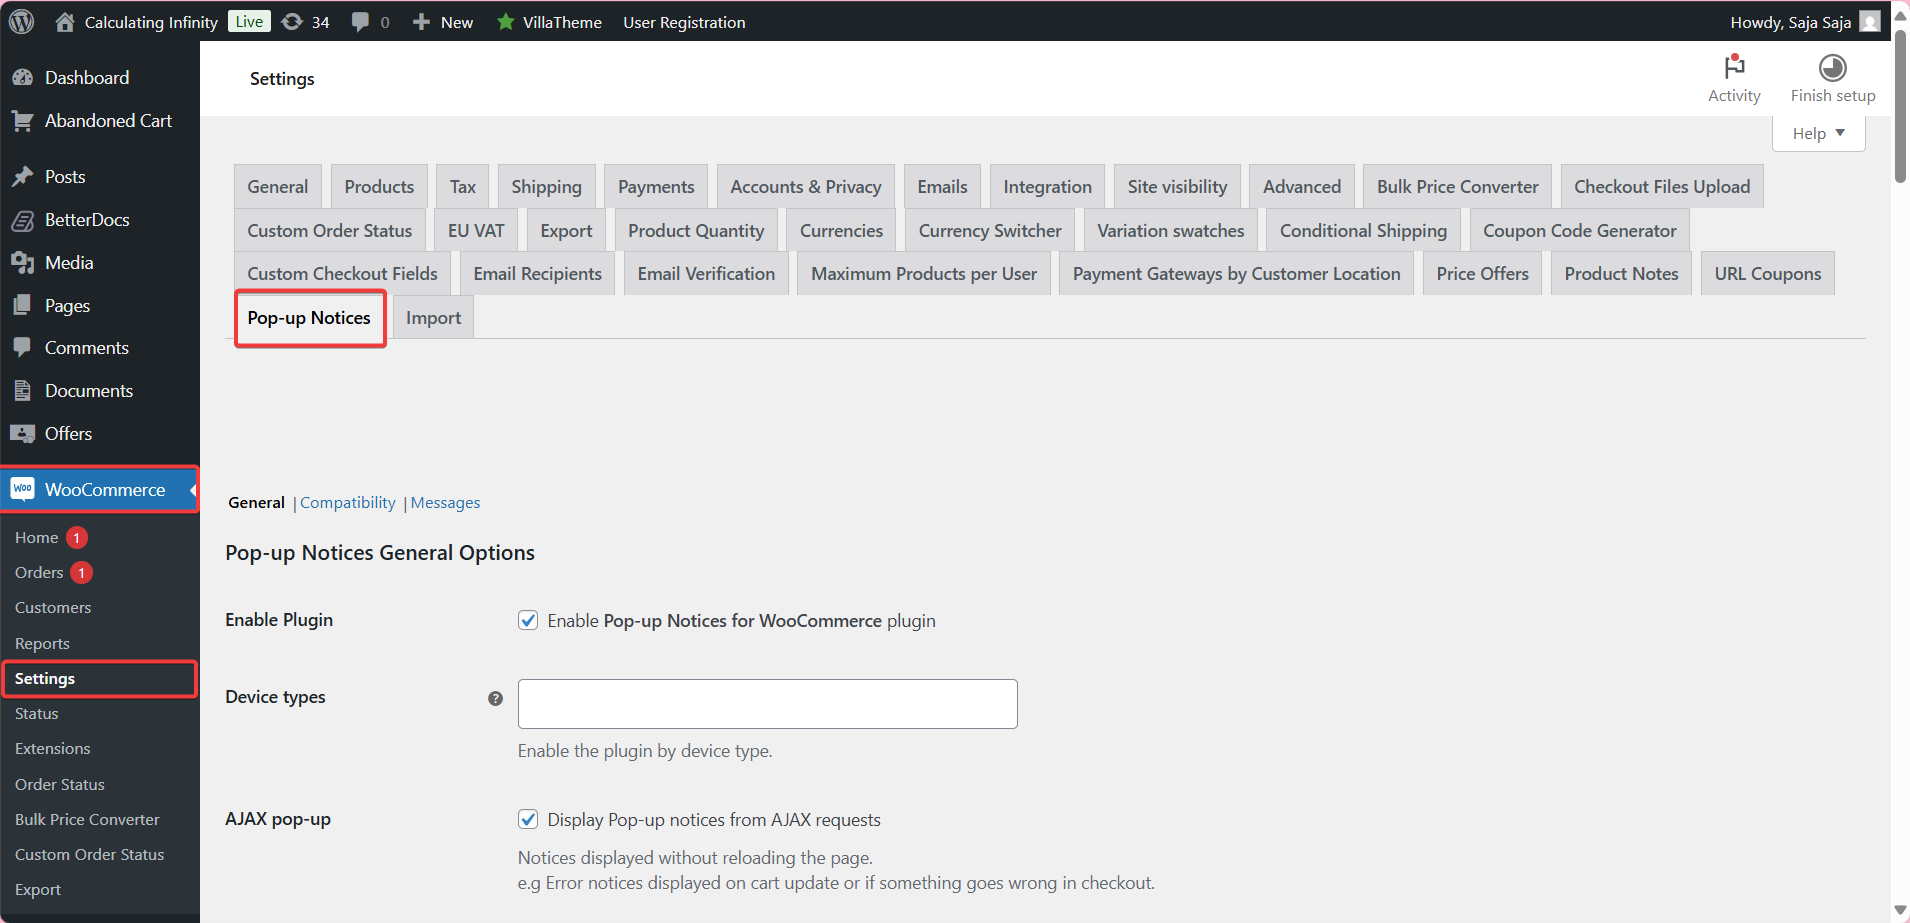Click the comments bubble icon in admin bar

[x=361, y=21]
